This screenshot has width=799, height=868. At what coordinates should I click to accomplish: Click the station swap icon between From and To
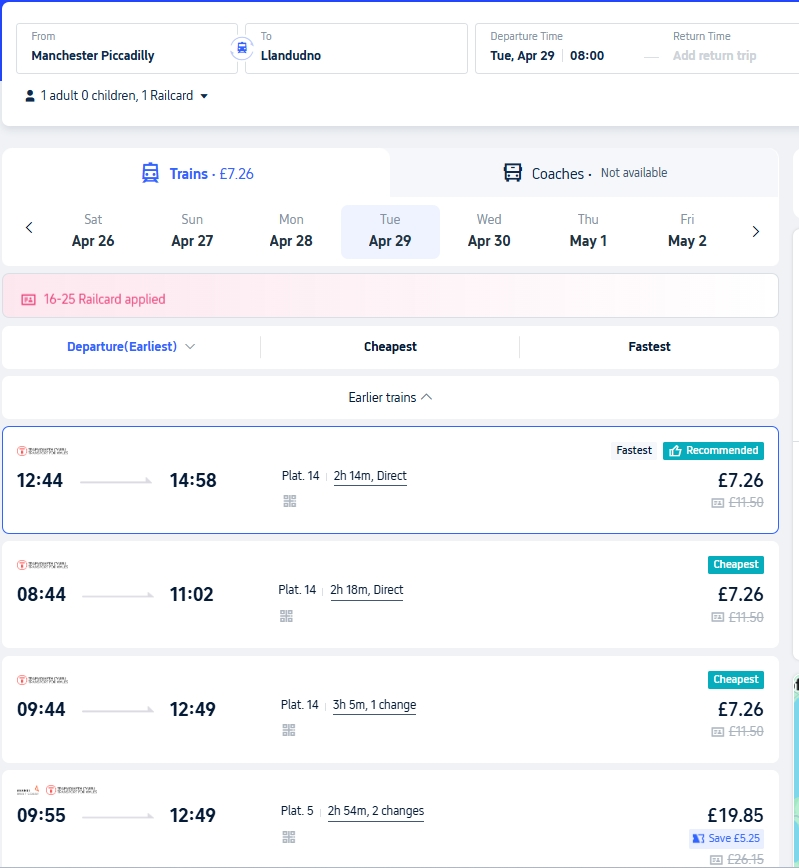tap(241, 45)
